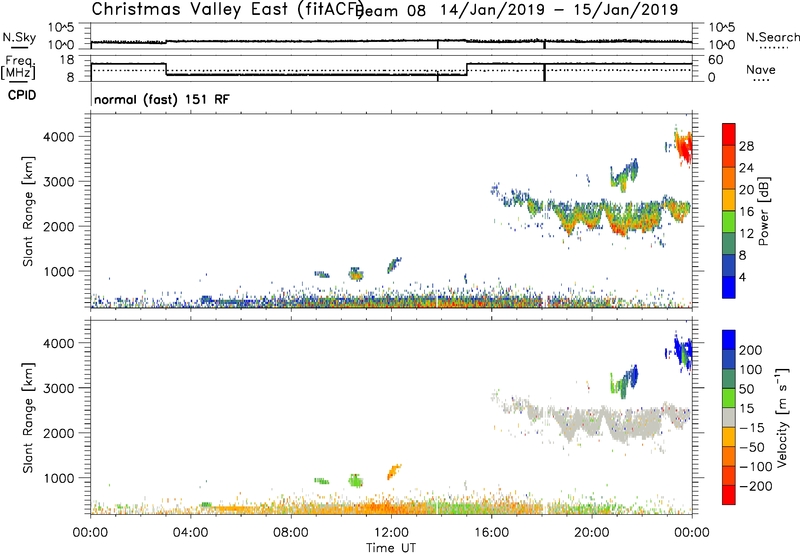Select the date range '14/Jan/2019 - 15/Jan/2019'

[559, 9]
